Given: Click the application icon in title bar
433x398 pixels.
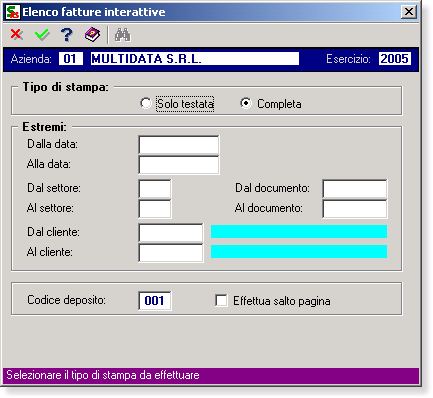Looking at the screenshot, I should 13,12.
